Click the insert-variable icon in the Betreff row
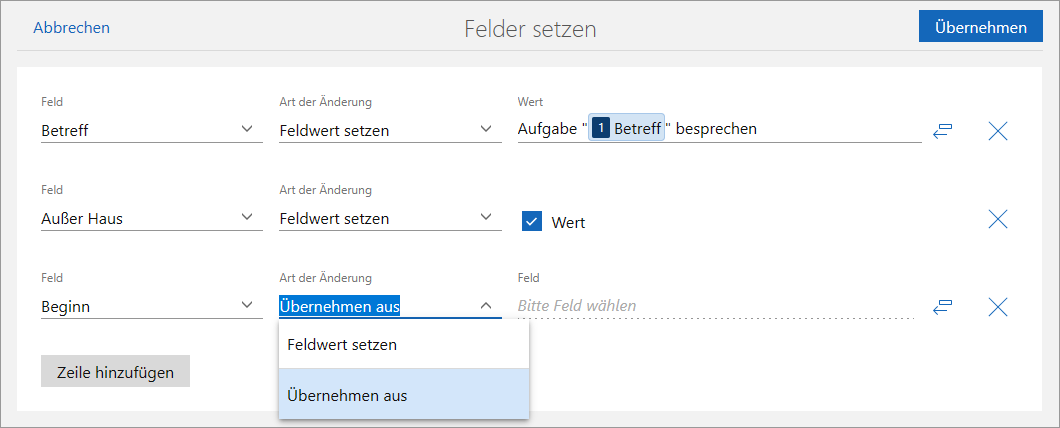The image size is (1060, 428). point(942,130)
